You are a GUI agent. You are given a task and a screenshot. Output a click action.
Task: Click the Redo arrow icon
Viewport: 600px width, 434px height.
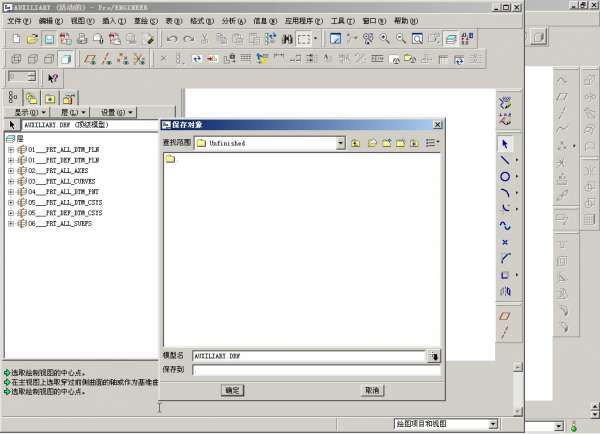tap(188, 39)
